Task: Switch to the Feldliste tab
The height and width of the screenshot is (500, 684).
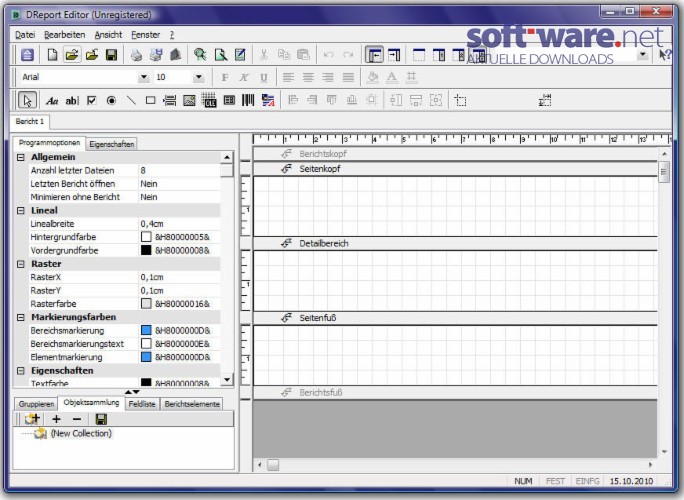Action: [x=142, y=404]
